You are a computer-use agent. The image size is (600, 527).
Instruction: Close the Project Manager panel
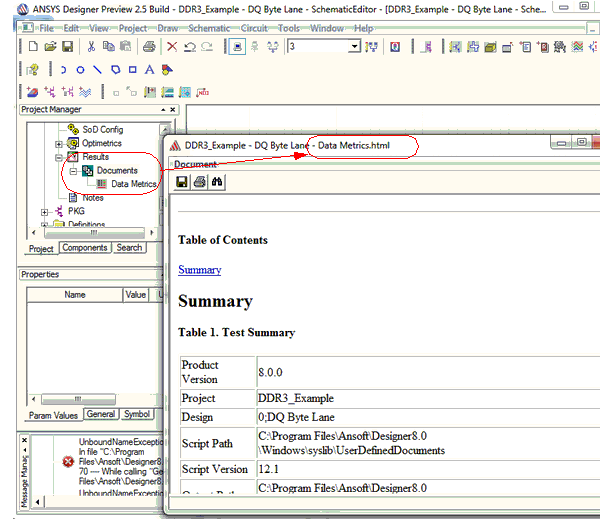coord(173,109)
